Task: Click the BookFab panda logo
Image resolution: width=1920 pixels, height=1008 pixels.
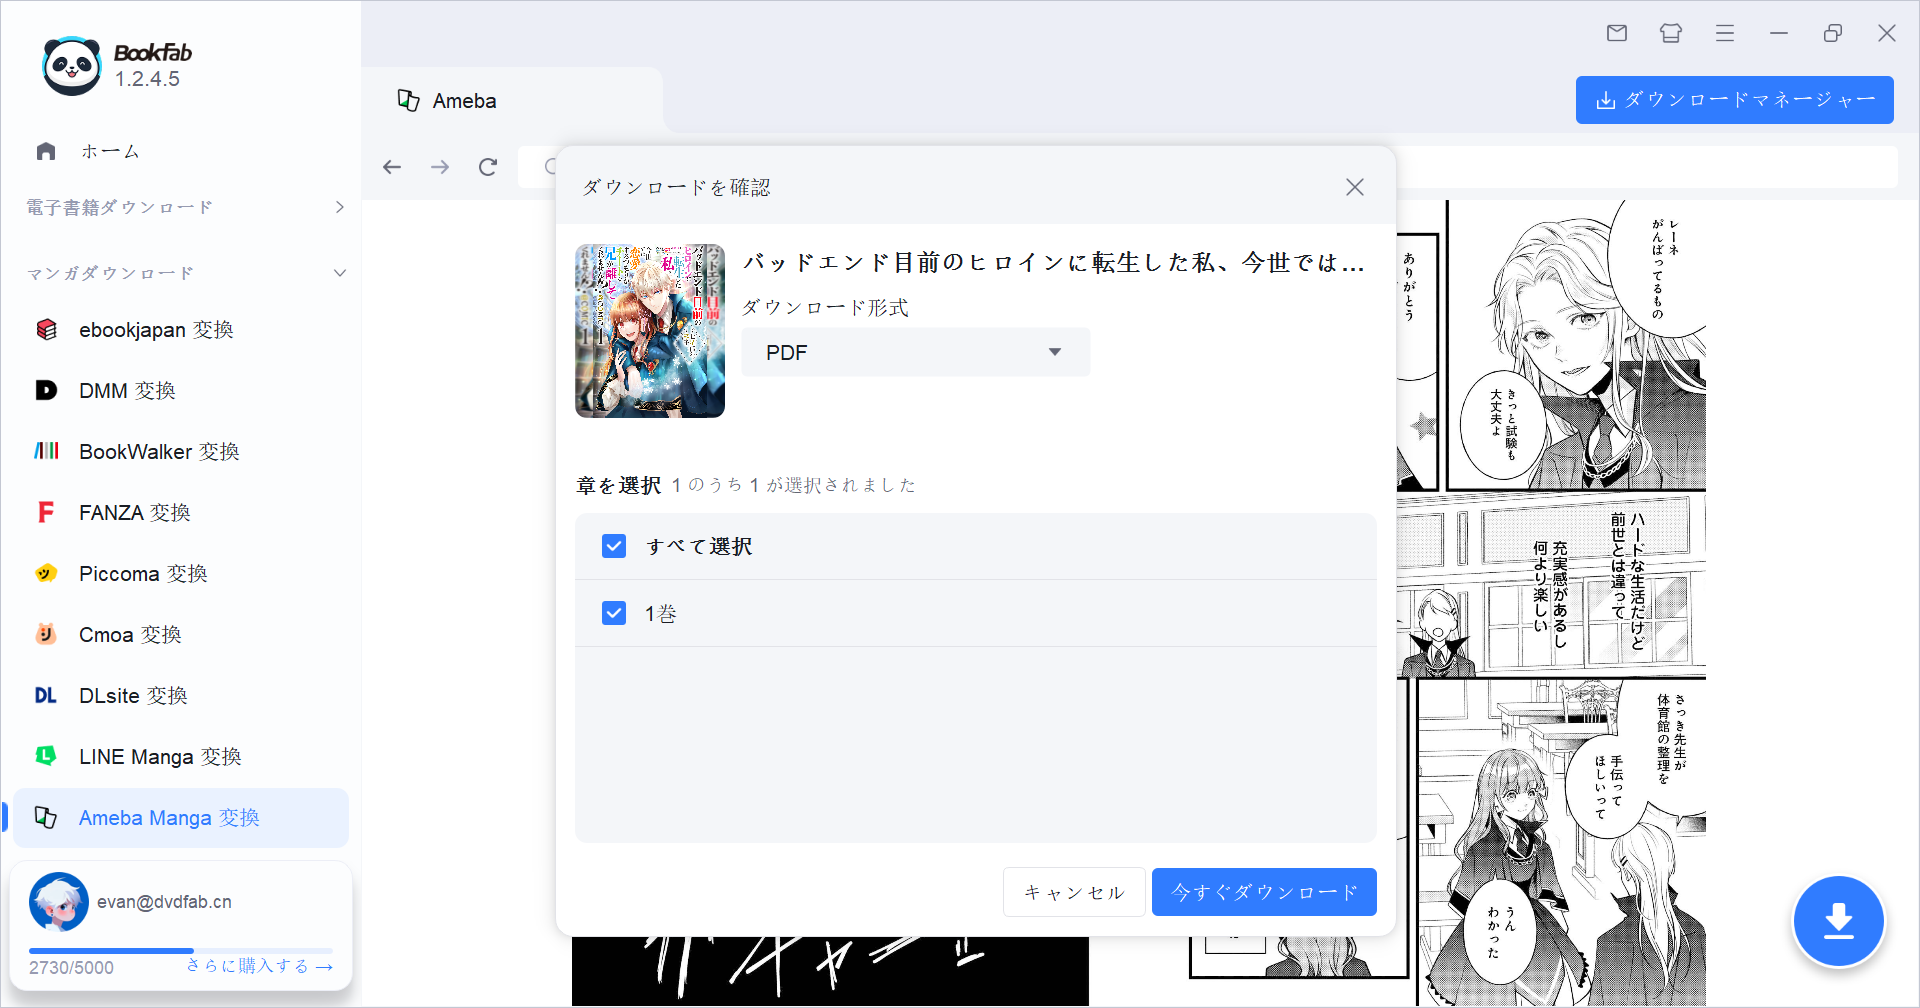Action: click(72, 66)
